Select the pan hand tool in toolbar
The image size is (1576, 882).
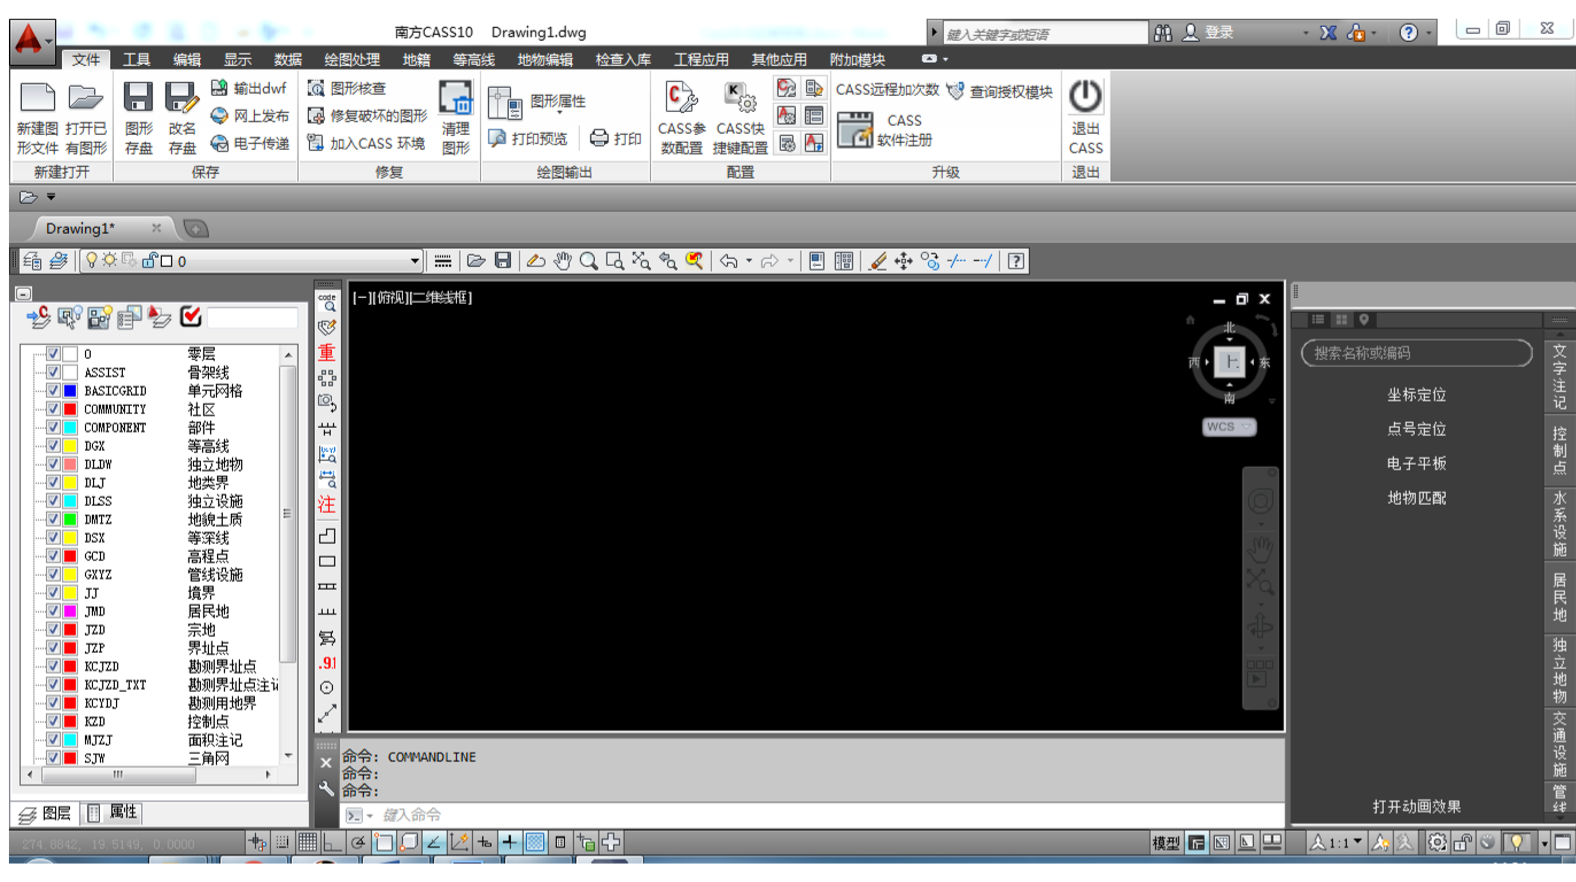pos(563,261)
